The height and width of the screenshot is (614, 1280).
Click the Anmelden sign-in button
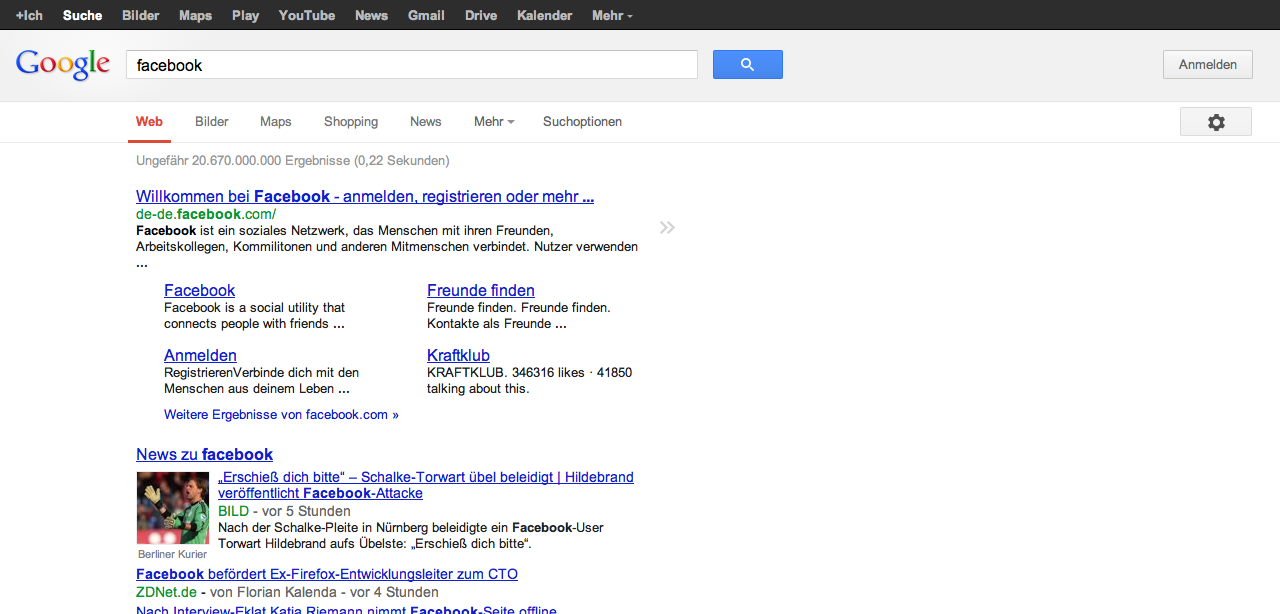pos(1207,65)
